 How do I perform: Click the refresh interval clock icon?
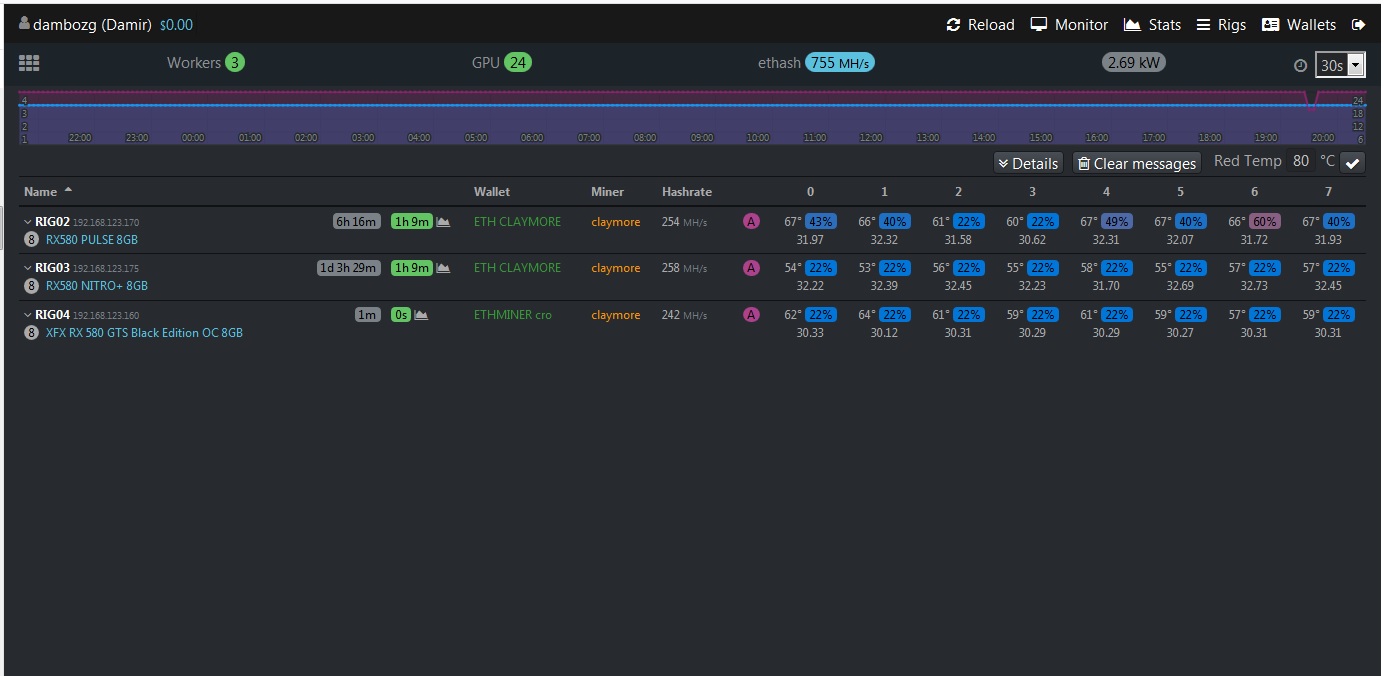(x=1300, y=65)
